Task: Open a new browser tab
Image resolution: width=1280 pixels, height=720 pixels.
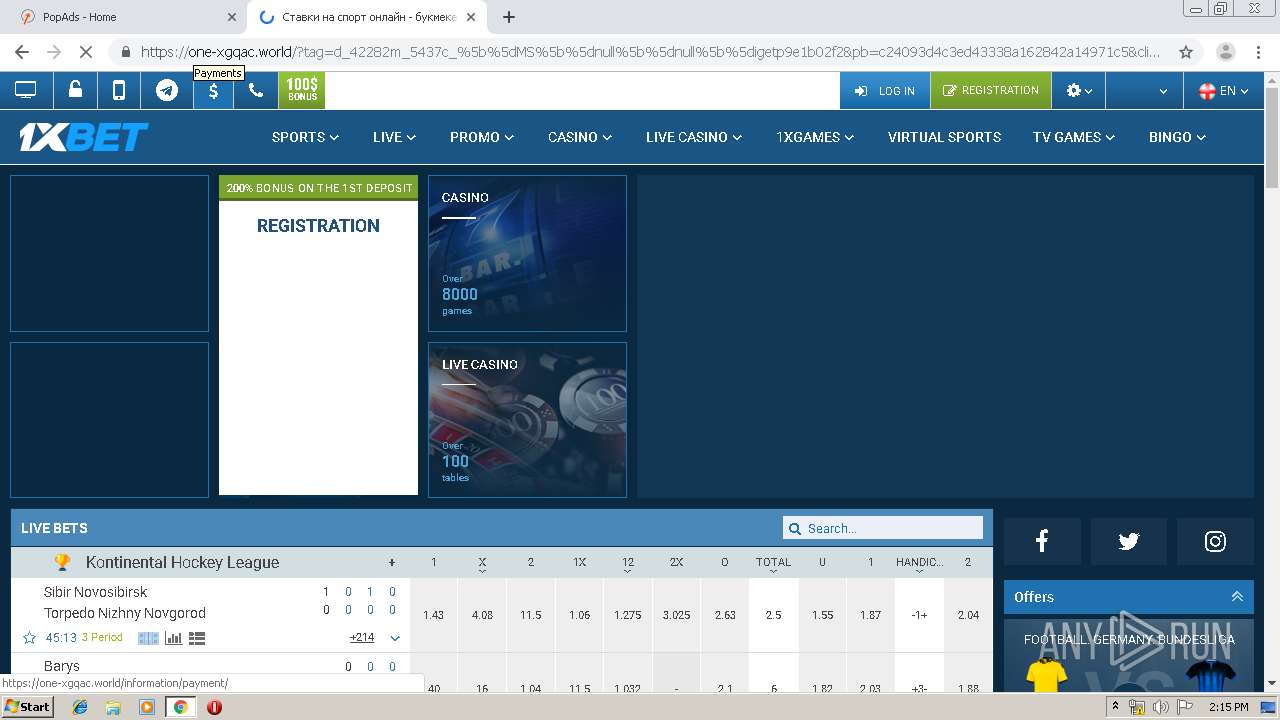Action: pyautogui.click(x=509, y=17)
